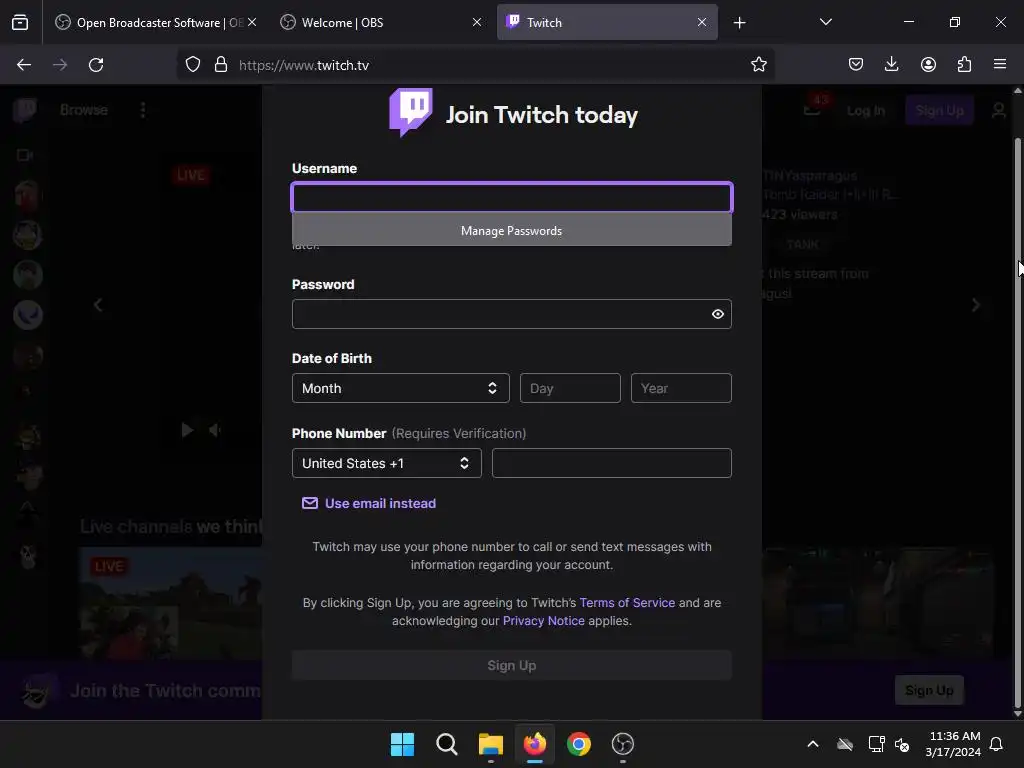Click the site security padlock icon
The image size is (1024, 768).
click(221, 65)
